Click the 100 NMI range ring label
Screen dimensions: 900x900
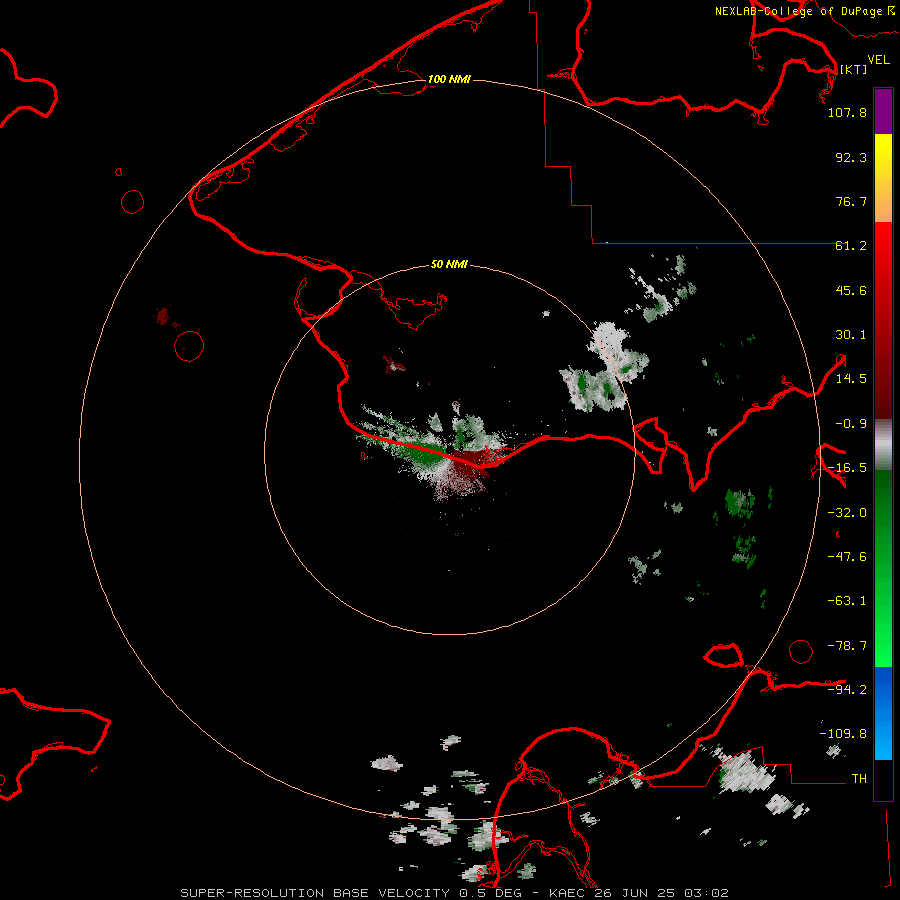(x=449, y=79)
